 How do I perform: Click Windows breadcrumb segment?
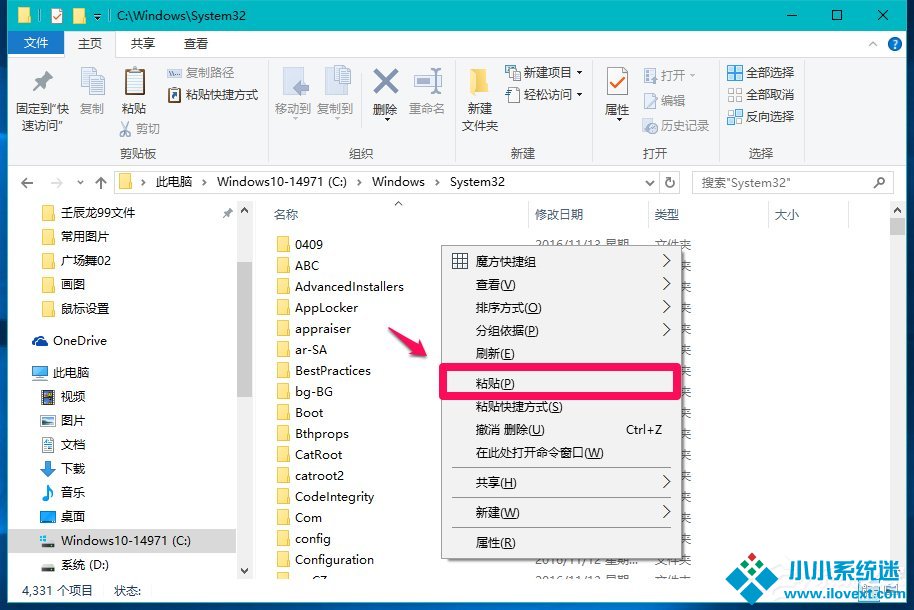point(398,182)
